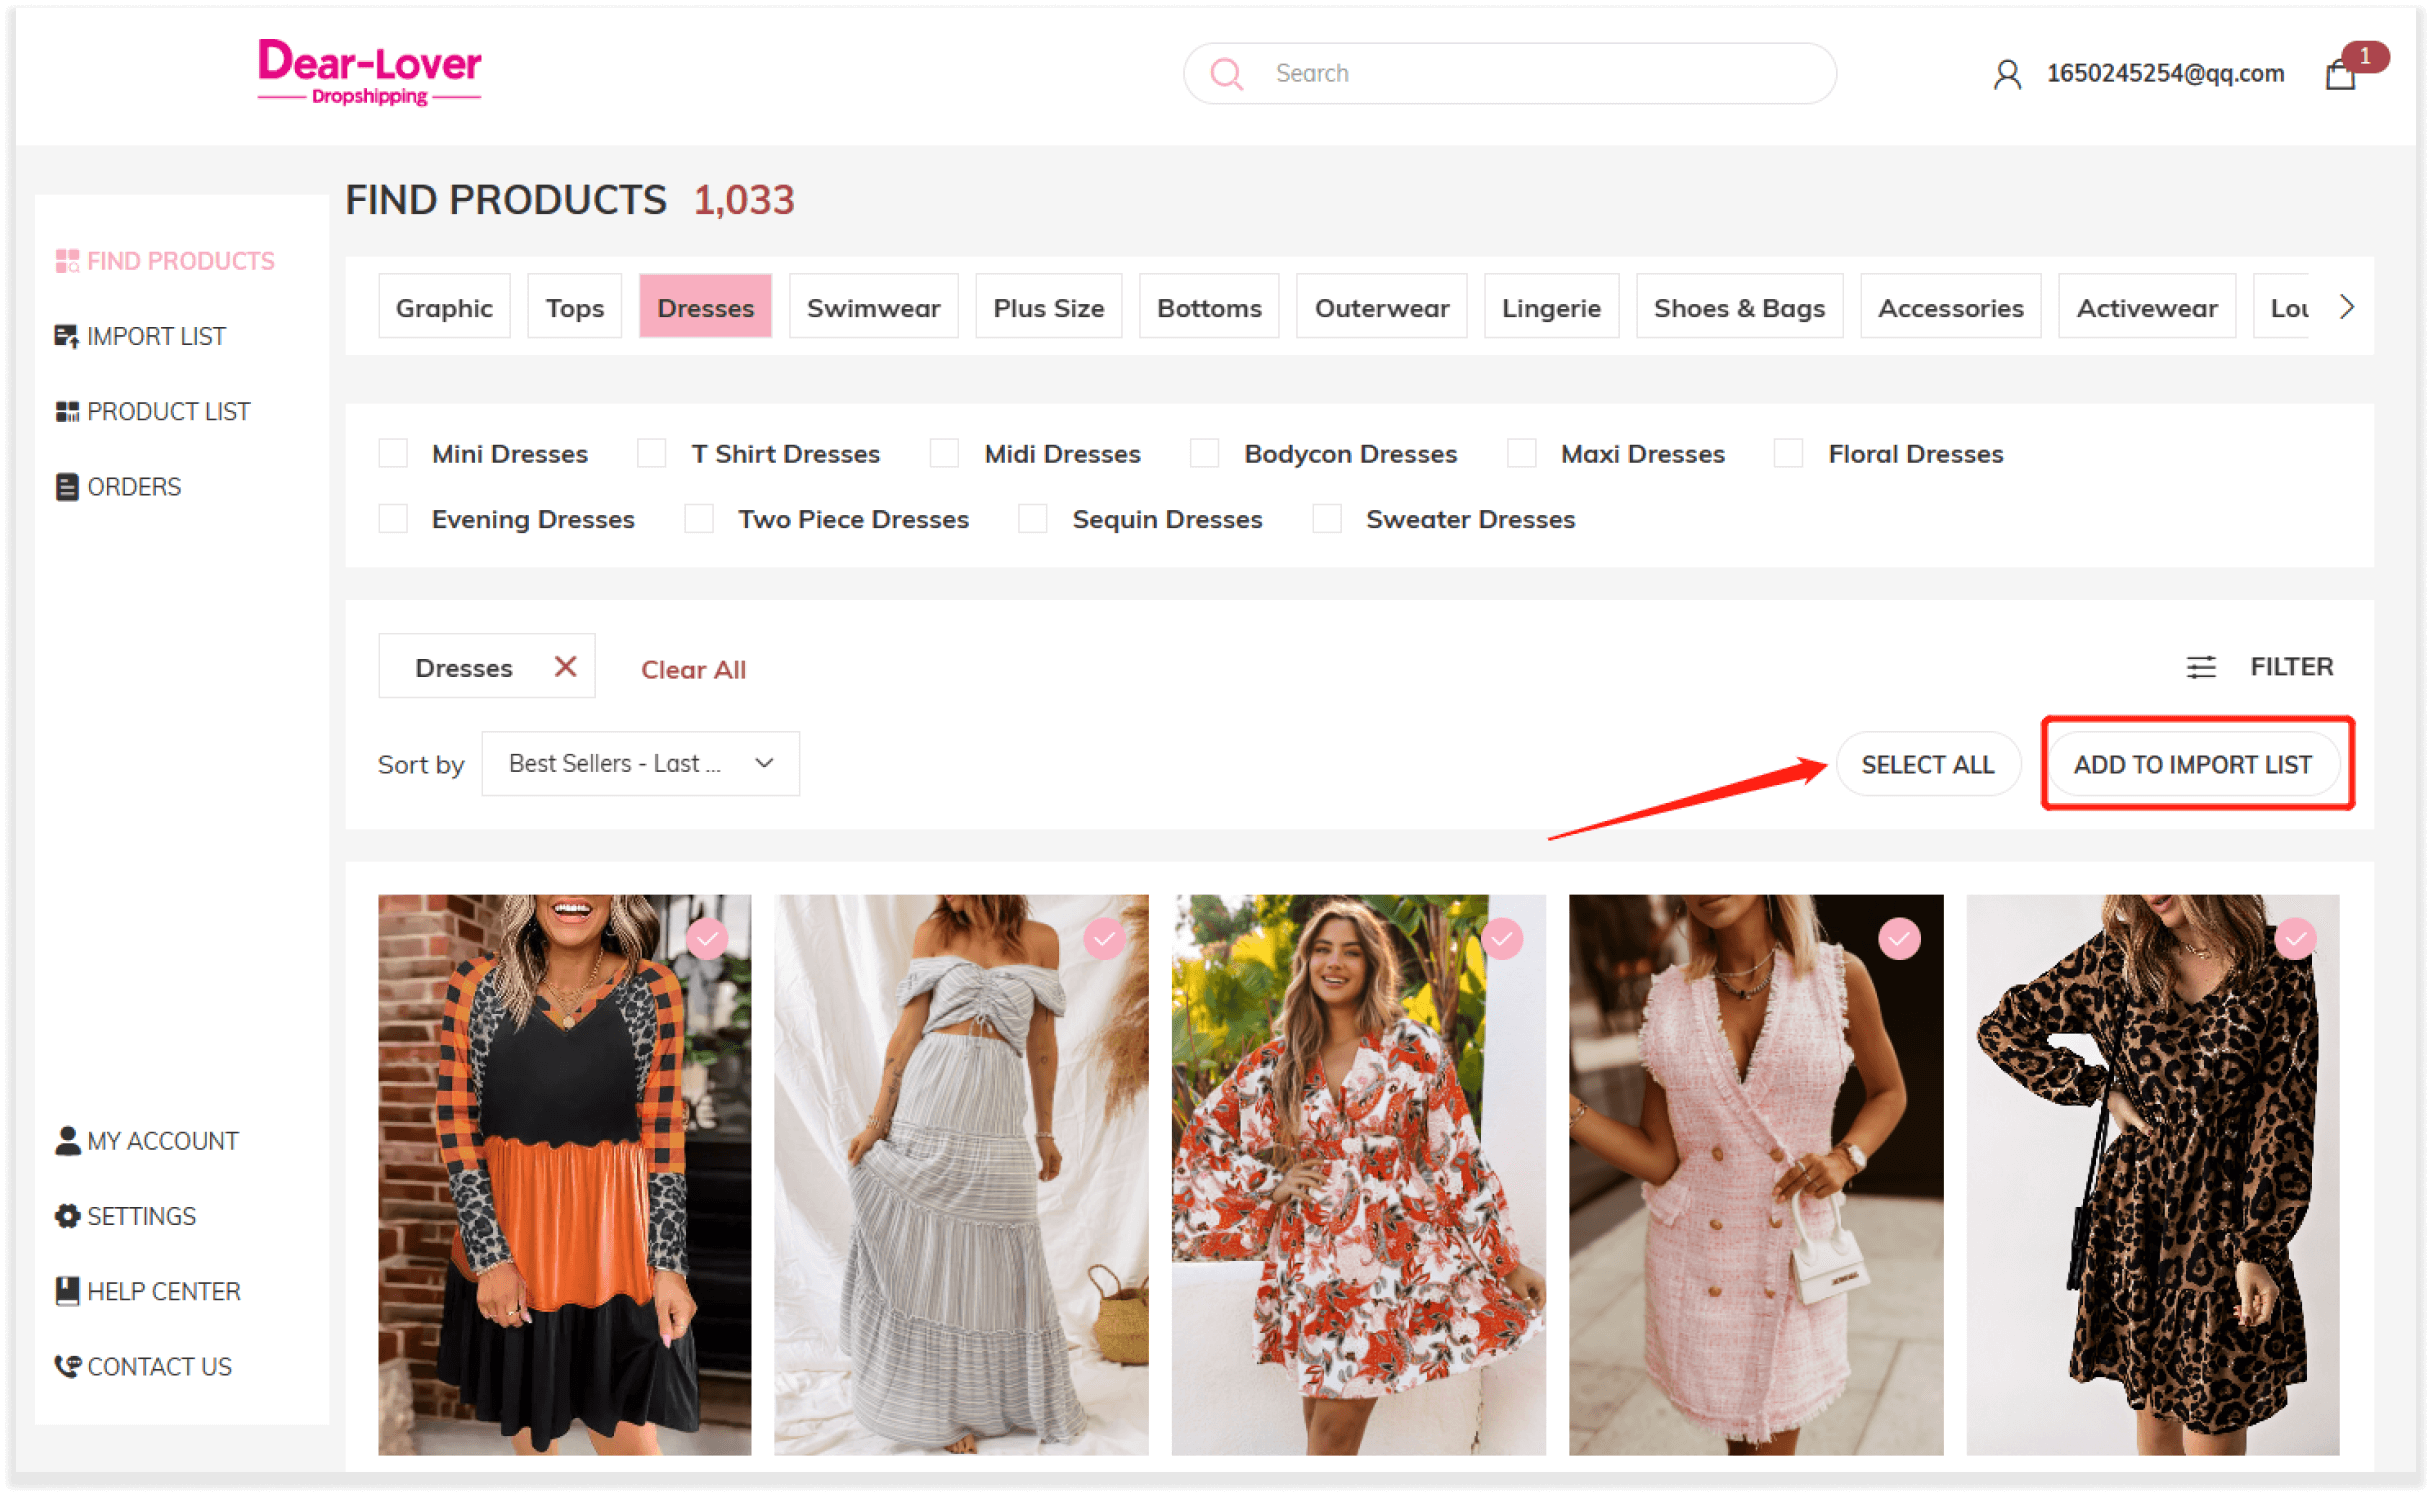
Task: Click the user account icon next to email
Action: pyautogui.click(x=2006, y=74)
